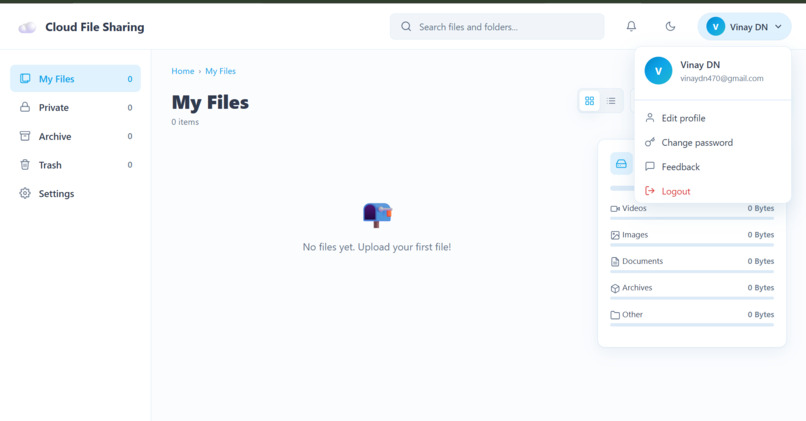Open the Trash section
Screen dimensions: 806x421
[x=76, y=165]
